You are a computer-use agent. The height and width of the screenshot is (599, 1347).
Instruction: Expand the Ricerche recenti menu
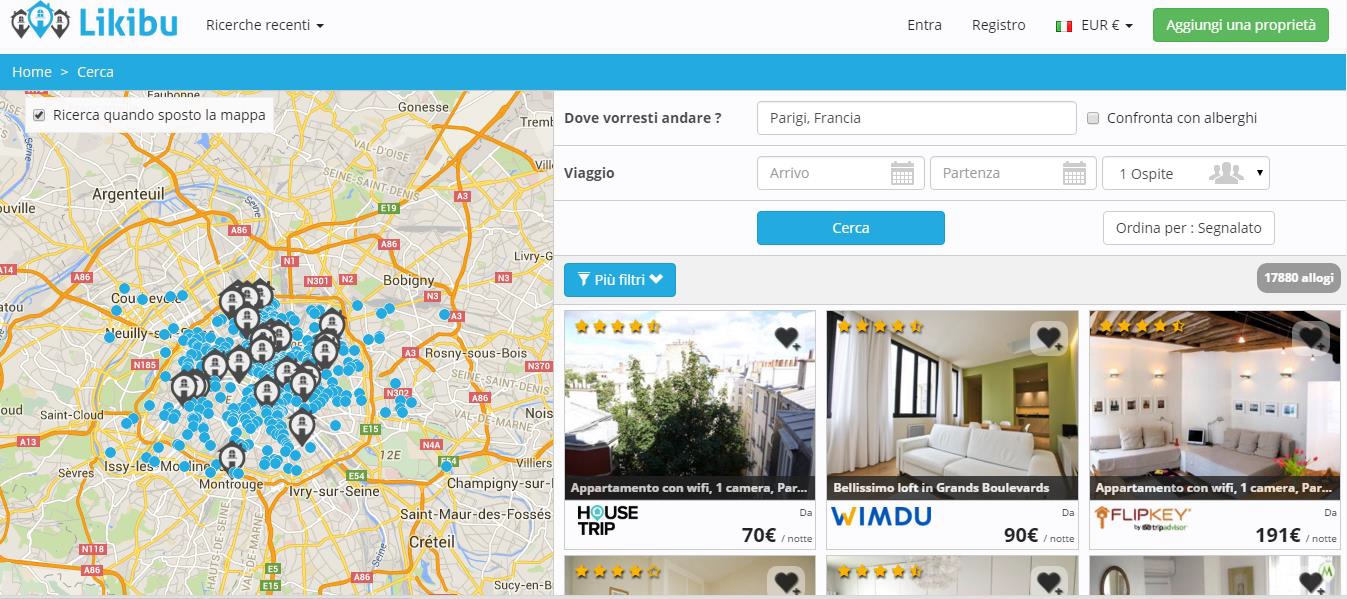tap(265, 25)
